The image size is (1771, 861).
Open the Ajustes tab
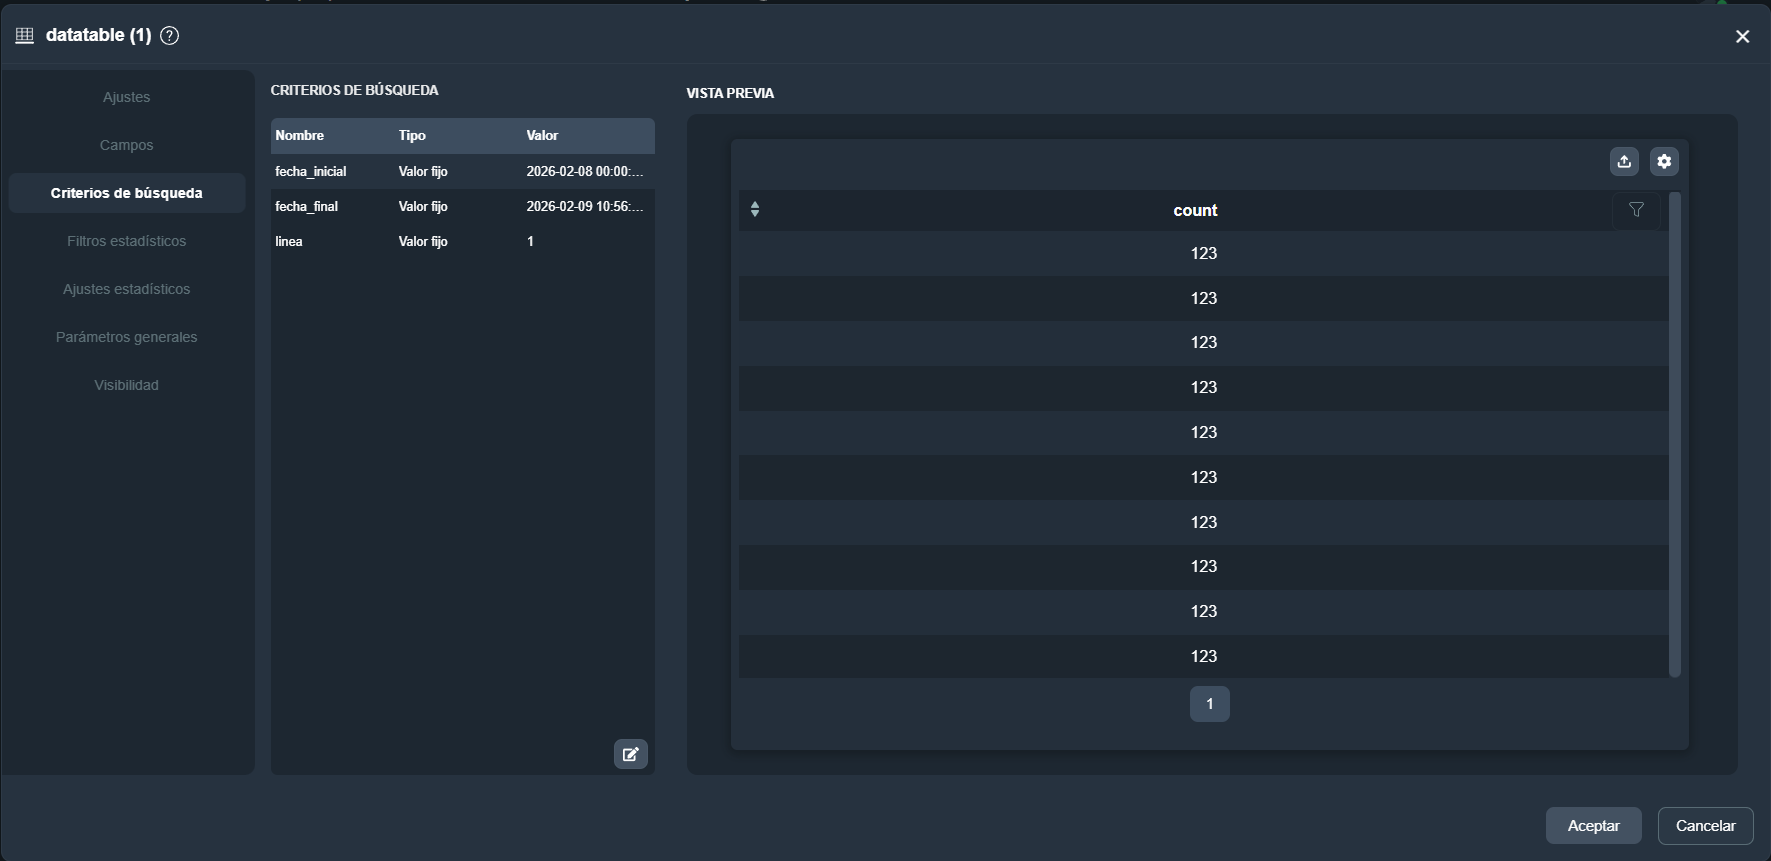point(126,97)
